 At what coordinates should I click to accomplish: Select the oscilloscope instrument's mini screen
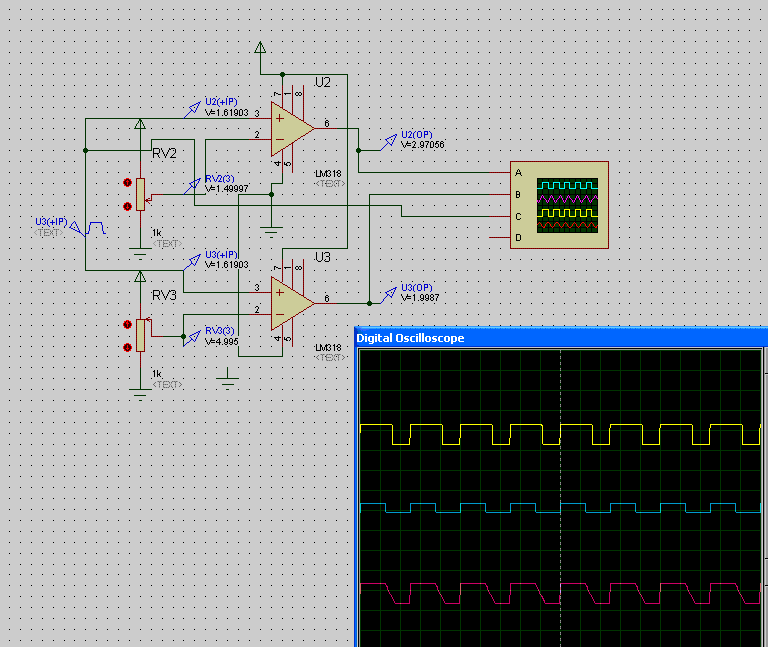(x=567, y=206)
